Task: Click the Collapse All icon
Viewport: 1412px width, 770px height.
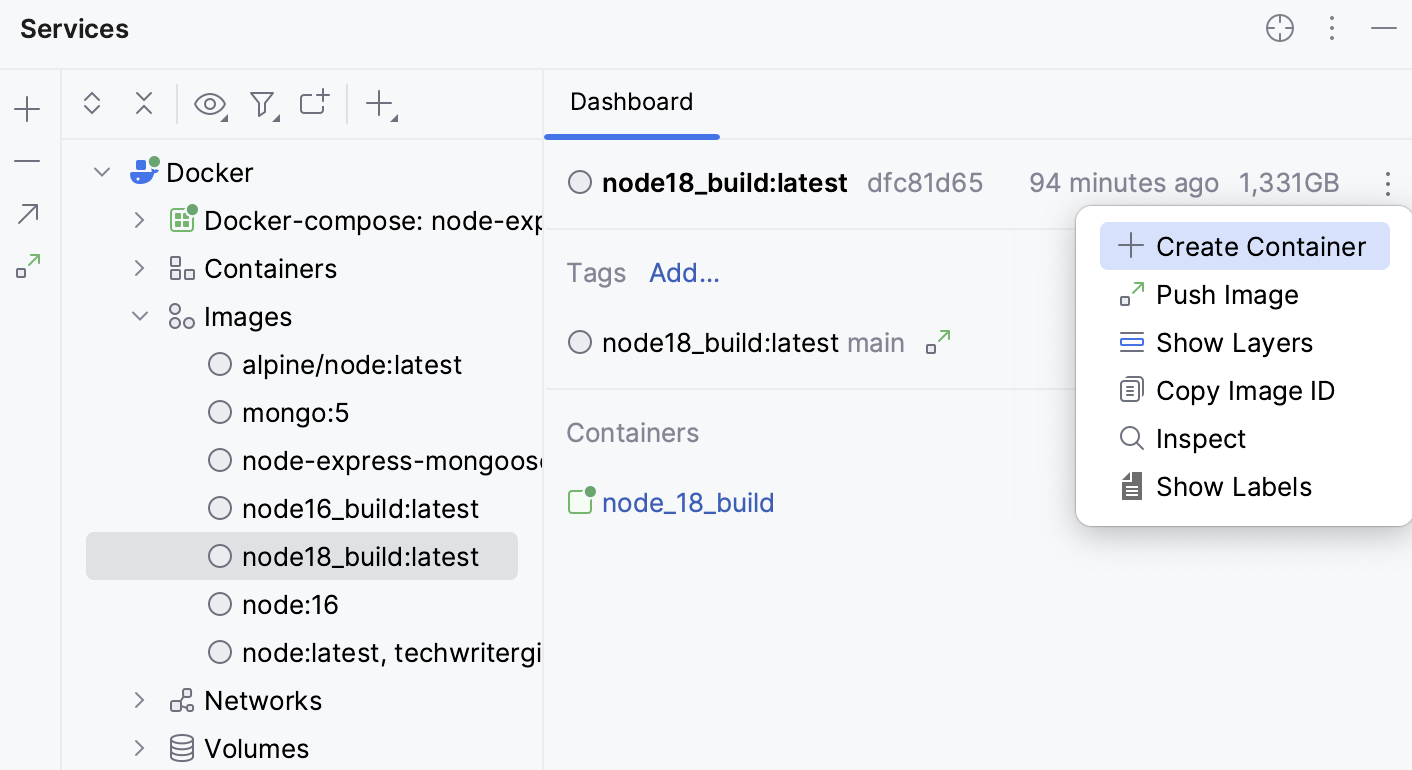Action: (x=144, y=104)
